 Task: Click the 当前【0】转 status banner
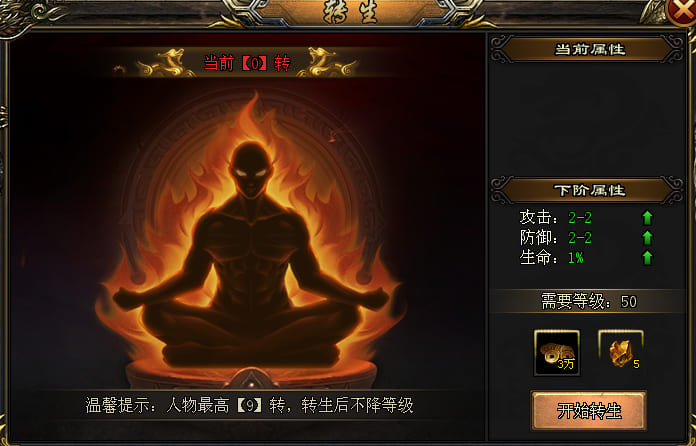[x=246, y=64]
